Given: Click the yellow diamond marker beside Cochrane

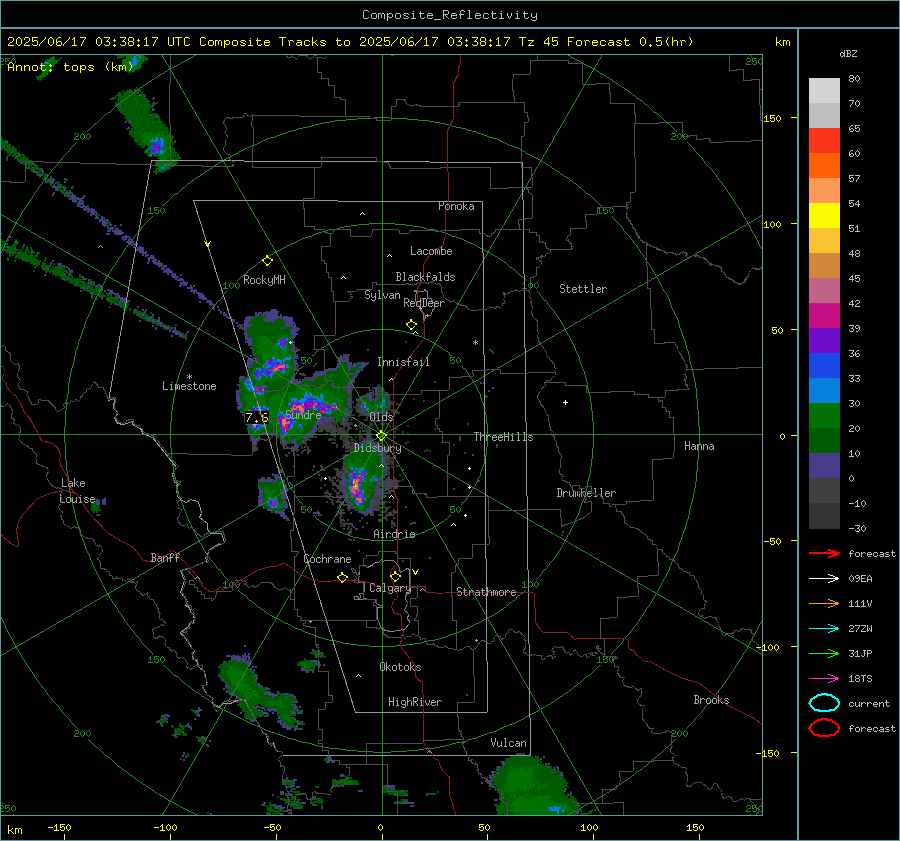Looking at the screenshot, I should point(342,577).
